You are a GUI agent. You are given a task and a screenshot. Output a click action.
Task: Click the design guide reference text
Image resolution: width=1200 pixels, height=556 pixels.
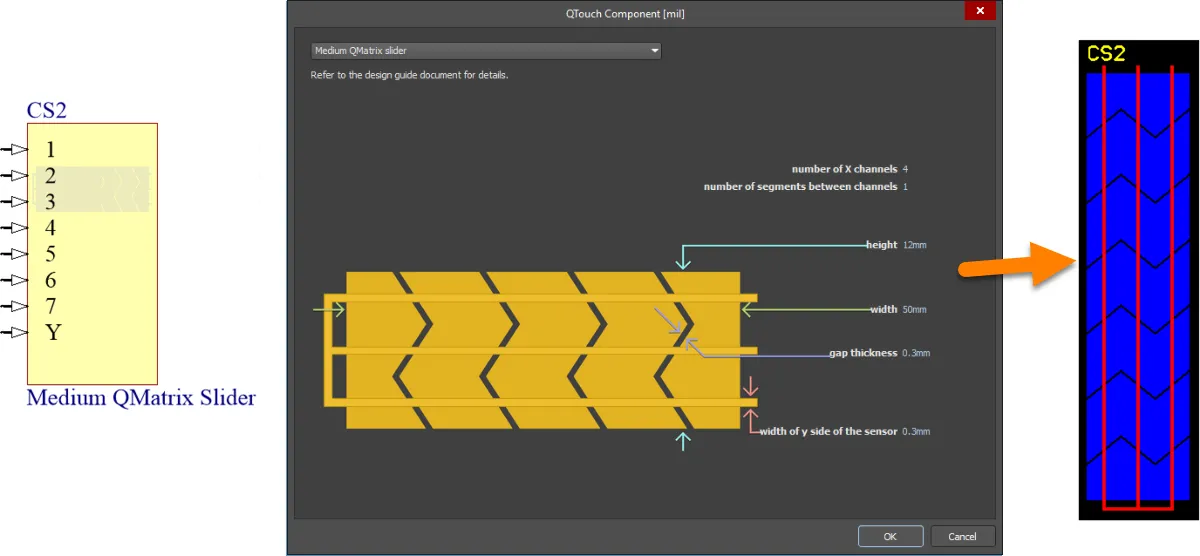coord(410,75)
